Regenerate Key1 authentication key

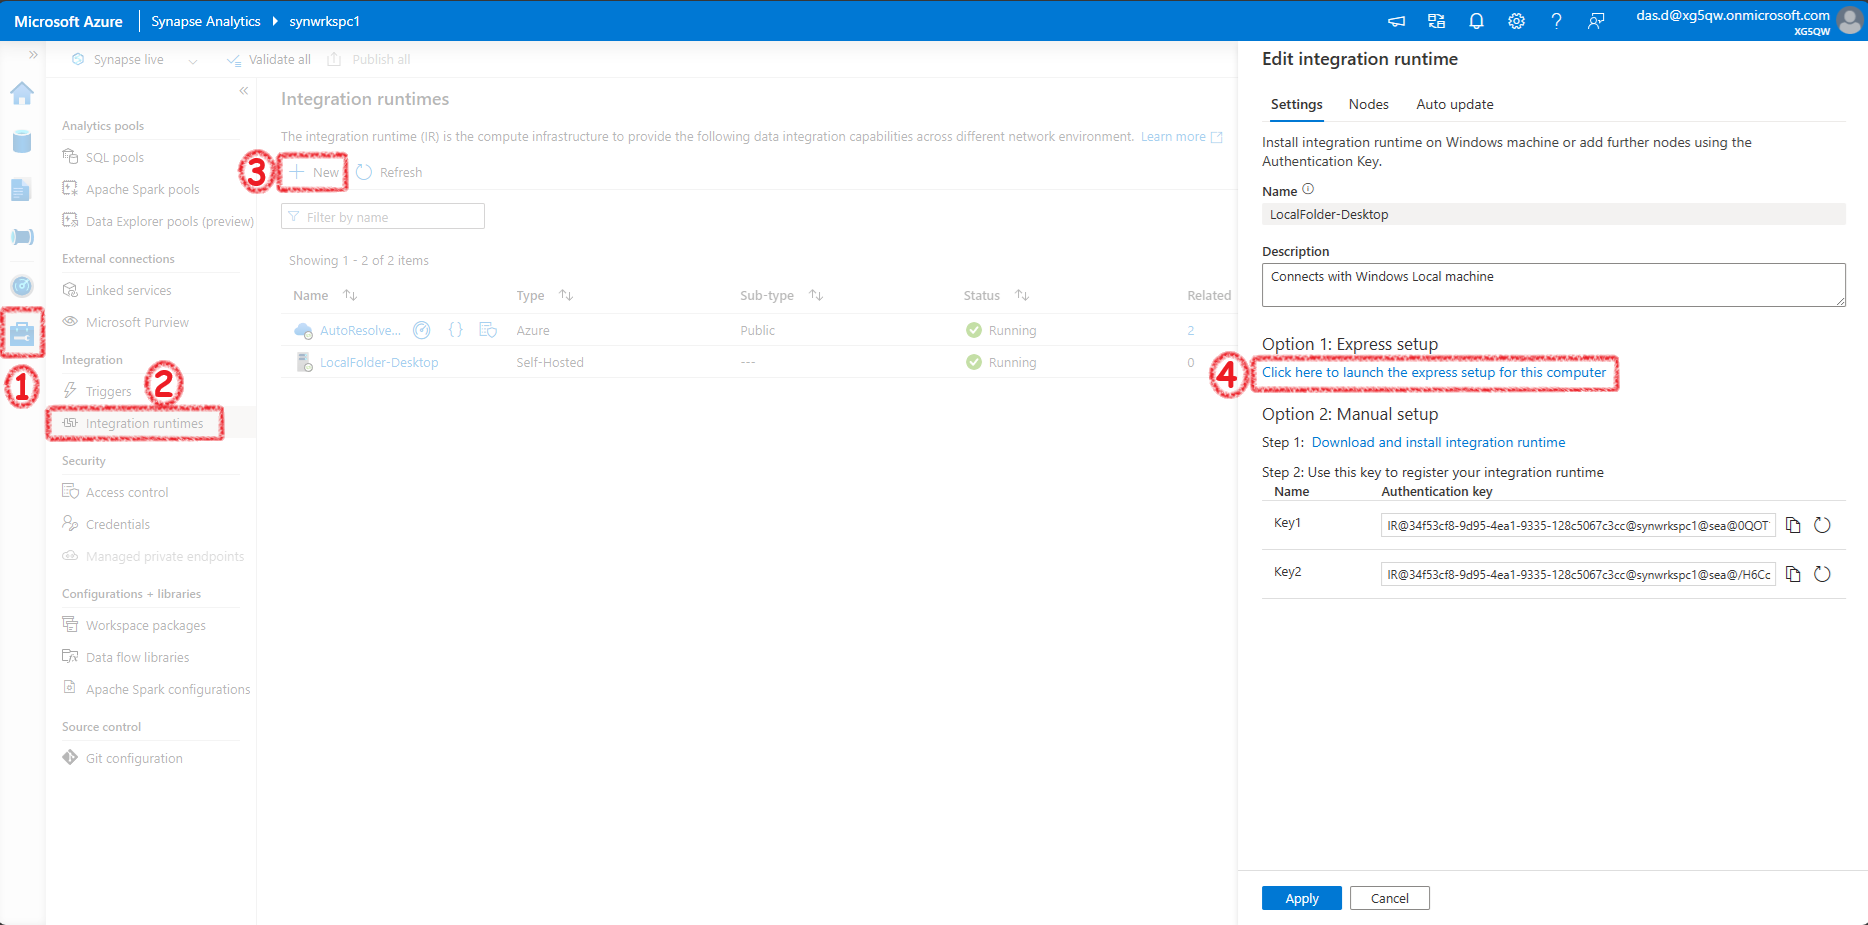[1822, 525]
